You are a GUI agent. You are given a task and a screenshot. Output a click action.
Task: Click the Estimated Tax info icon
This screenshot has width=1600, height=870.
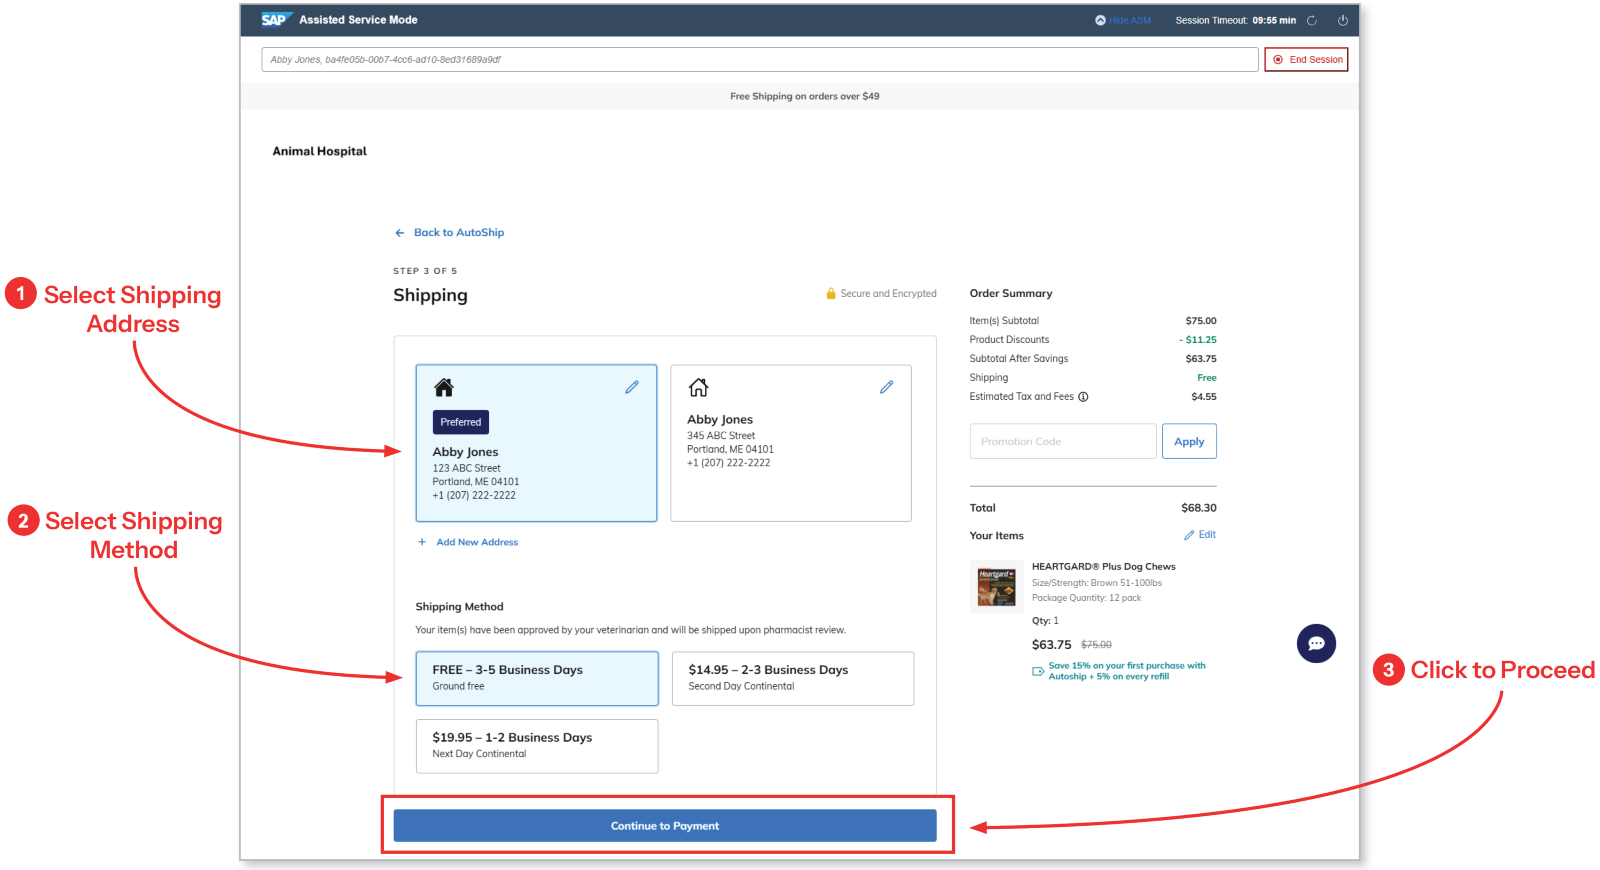coord(1083,397)
